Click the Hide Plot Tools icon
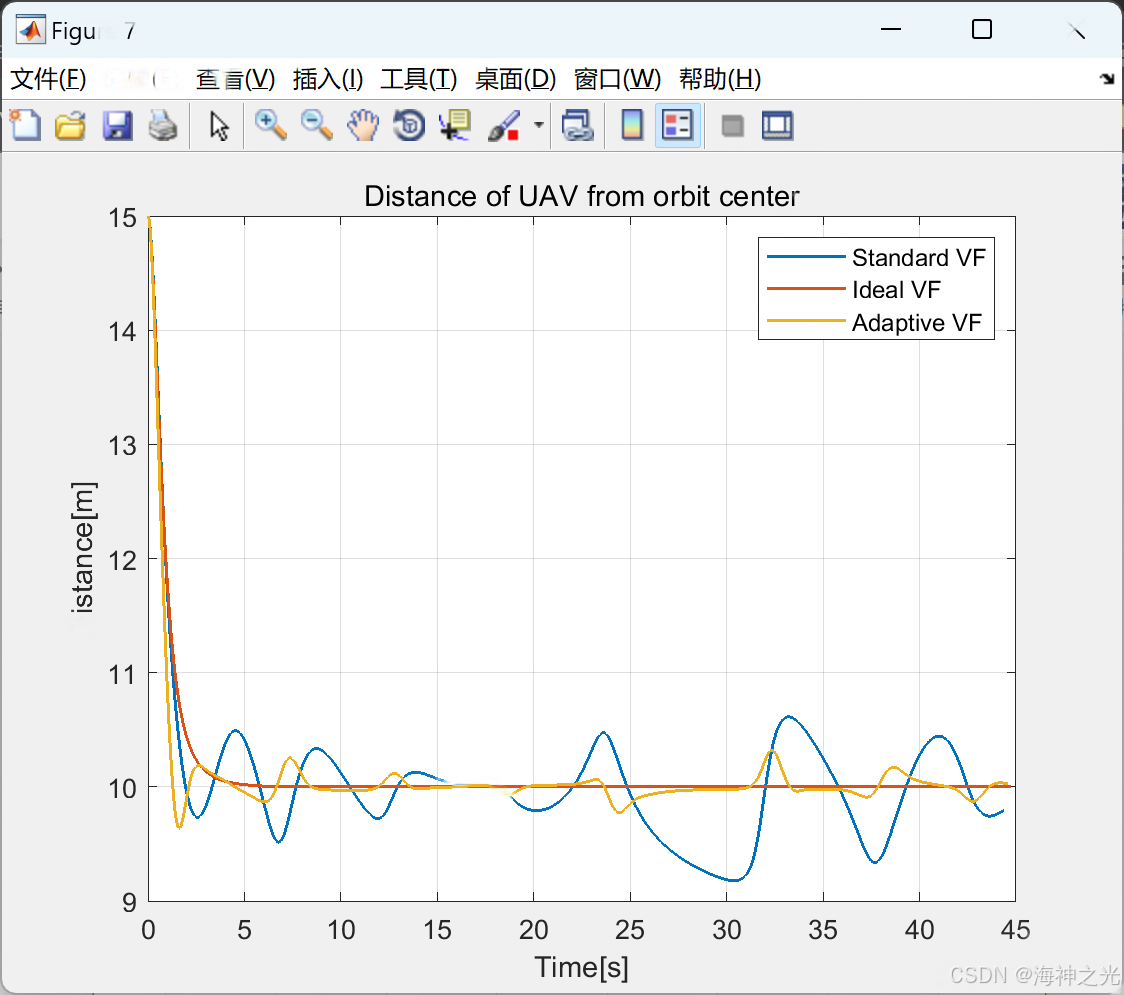Viewport: 1124px width, 995px height. tap(732, 126)
